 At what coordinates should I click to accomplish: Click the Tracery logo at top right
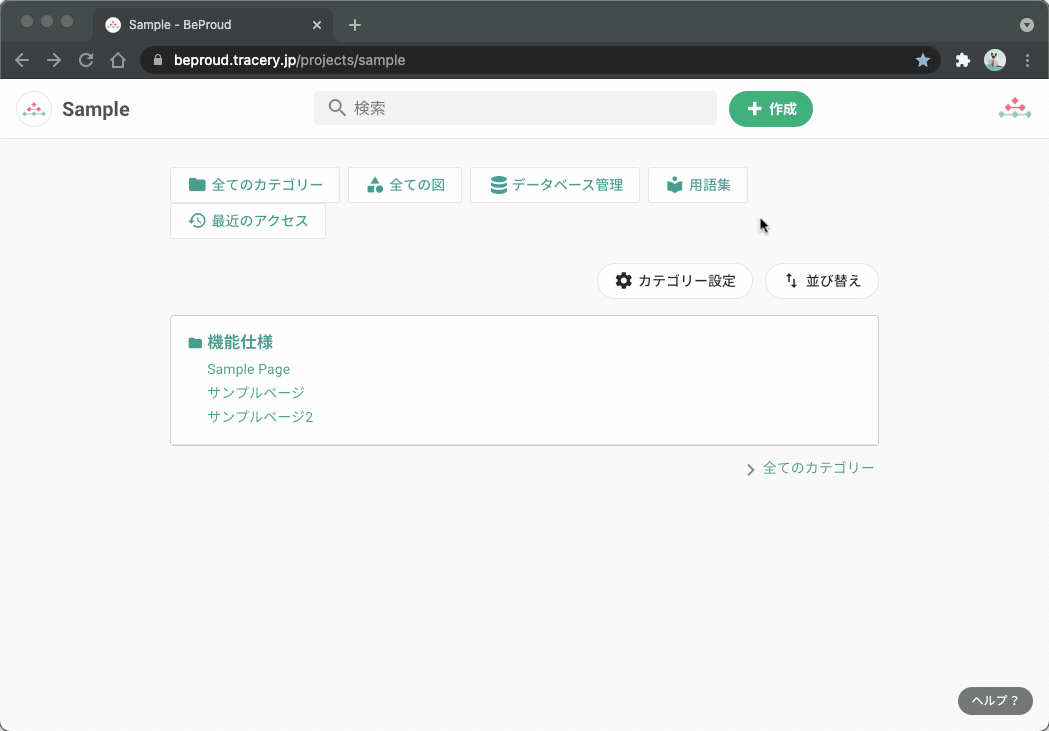tap(1014, 107)
